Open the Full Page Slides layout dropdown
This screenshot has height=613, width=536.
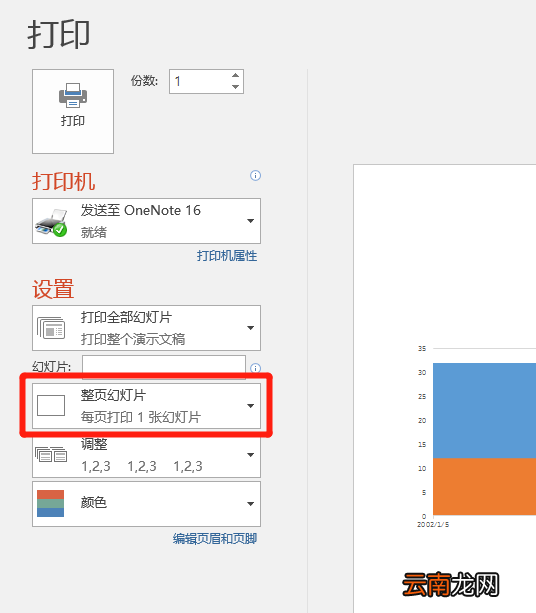tap(146, 406)
